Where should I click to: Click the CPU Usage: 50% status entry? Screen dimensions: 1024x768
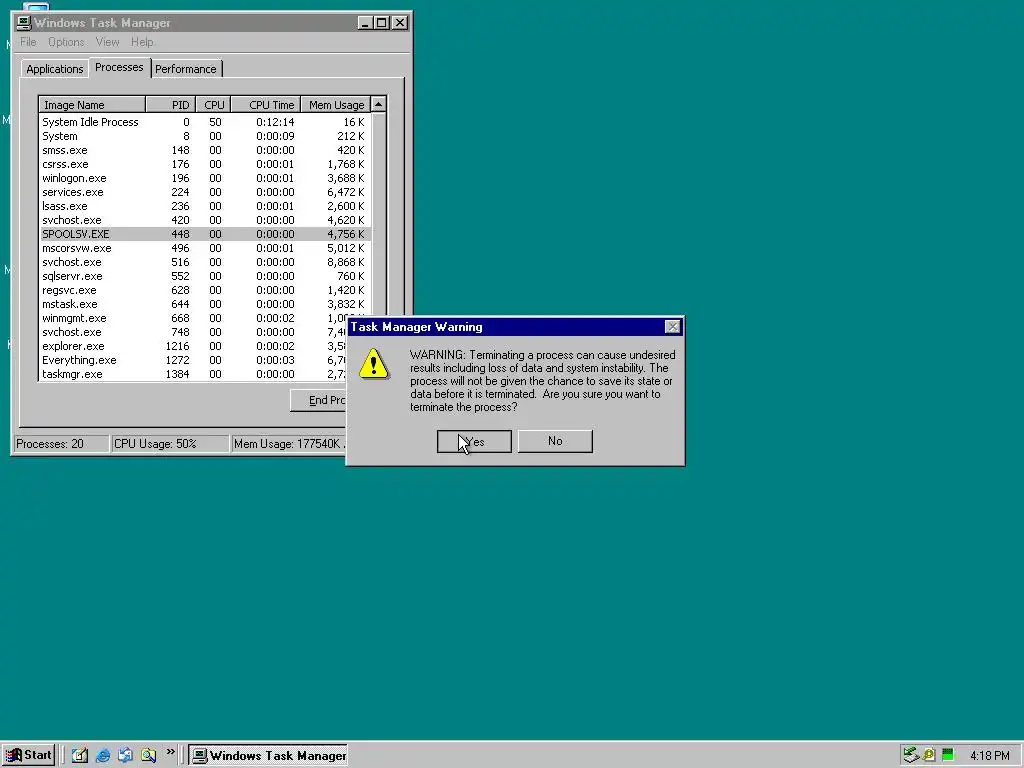click(170, 444)
